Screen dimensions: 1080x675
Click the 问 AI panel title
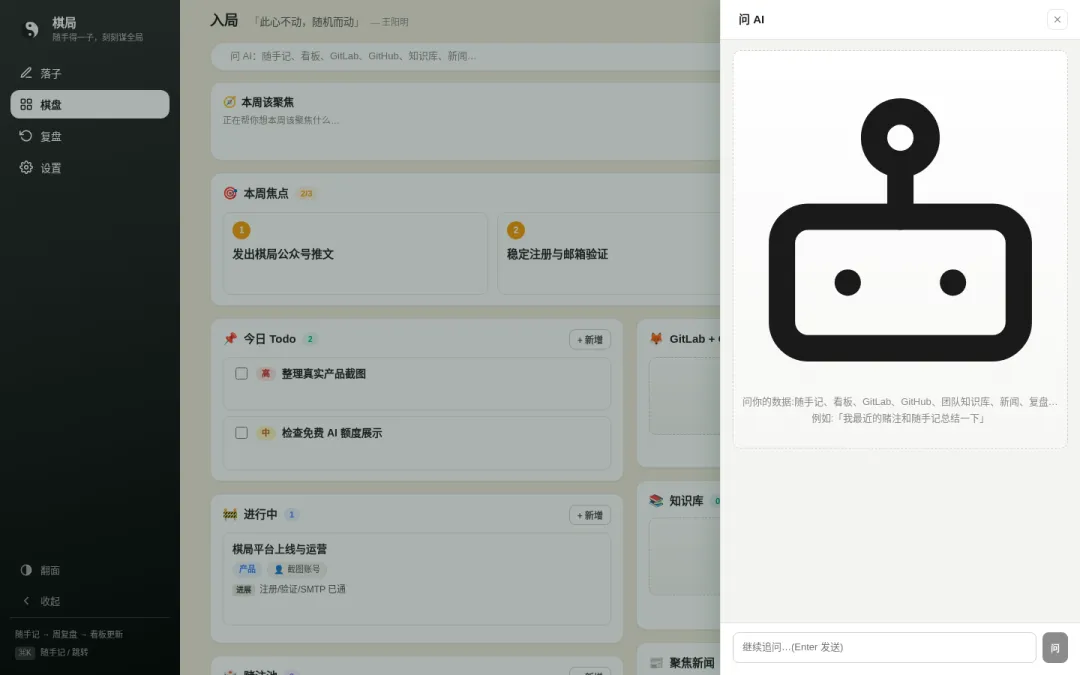click(x=751, y=19)
